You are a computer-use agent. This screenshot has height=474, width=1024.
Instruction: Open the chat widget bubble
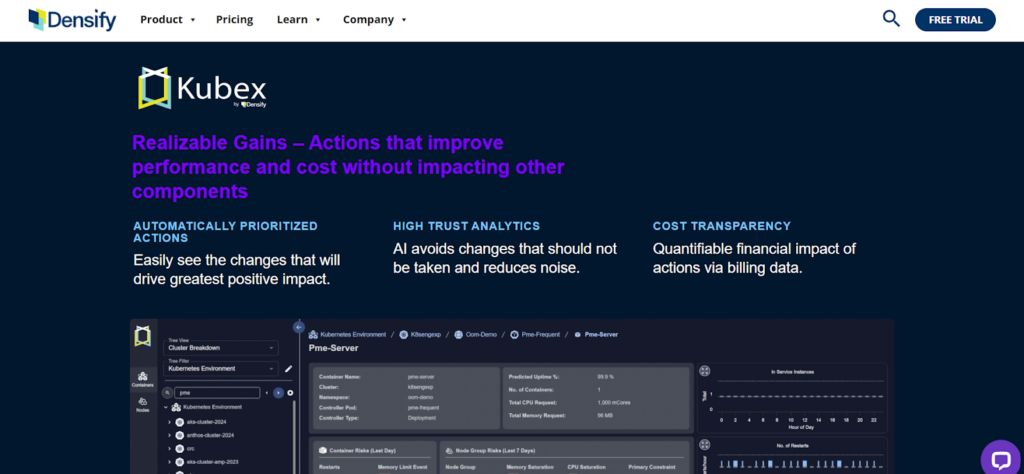(1001, 460)
